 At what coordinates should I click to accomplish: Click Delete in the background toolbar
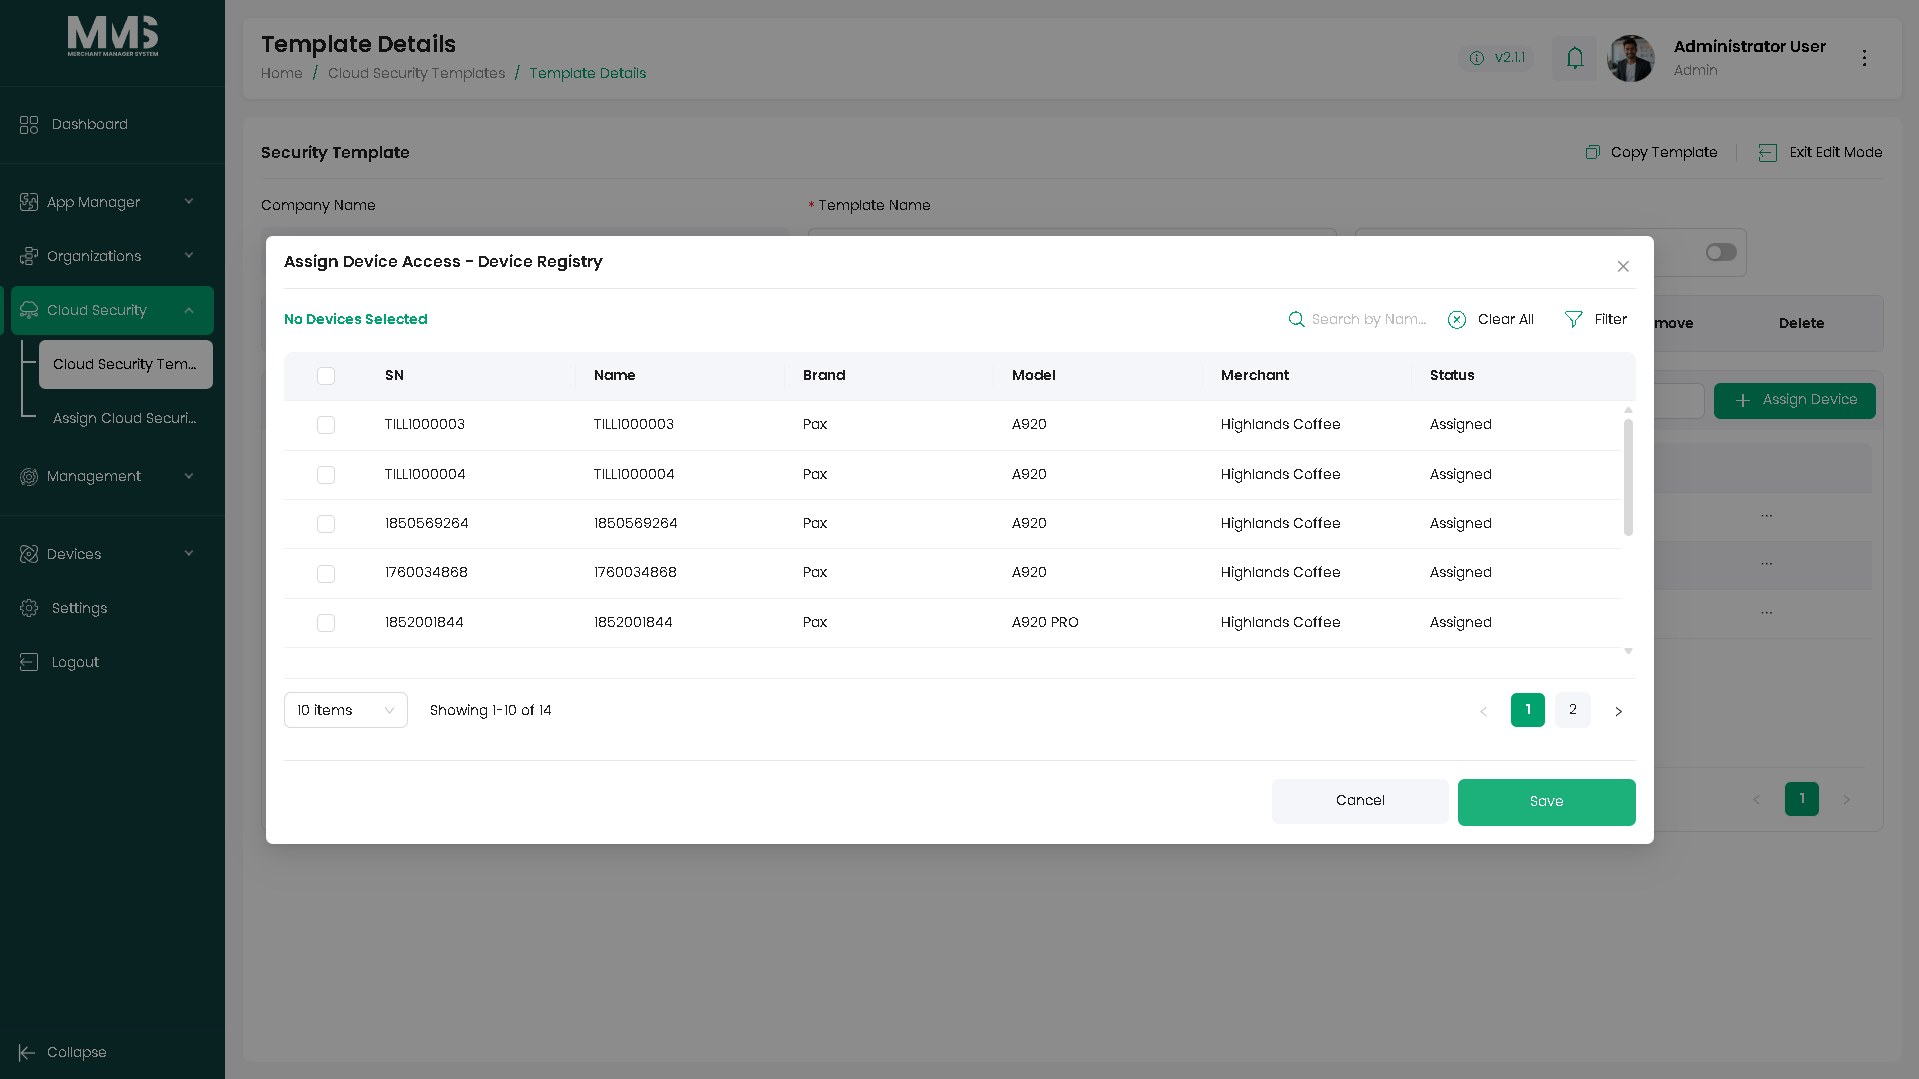point(1801,323)
